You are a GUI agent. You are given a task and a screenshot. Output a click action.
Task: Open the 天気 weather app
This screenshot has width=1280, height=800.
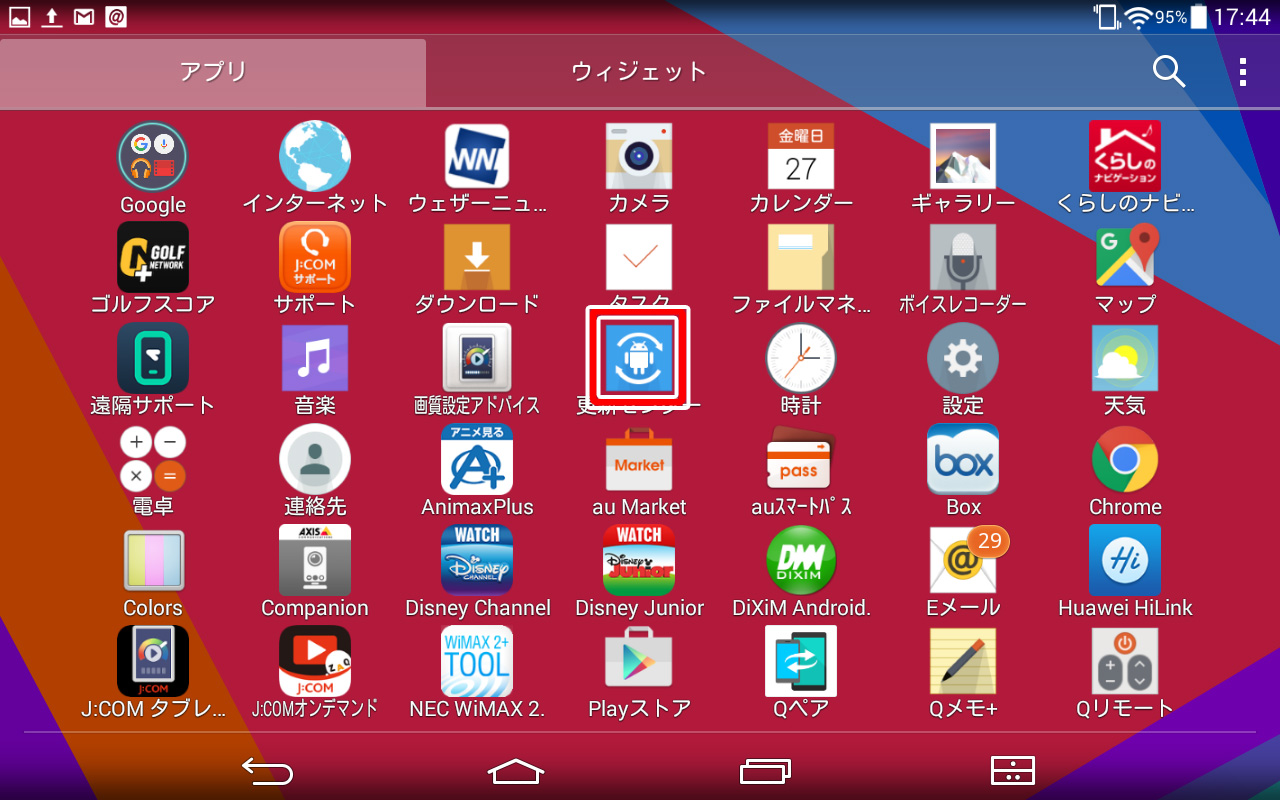click(x=1125, y=358)
